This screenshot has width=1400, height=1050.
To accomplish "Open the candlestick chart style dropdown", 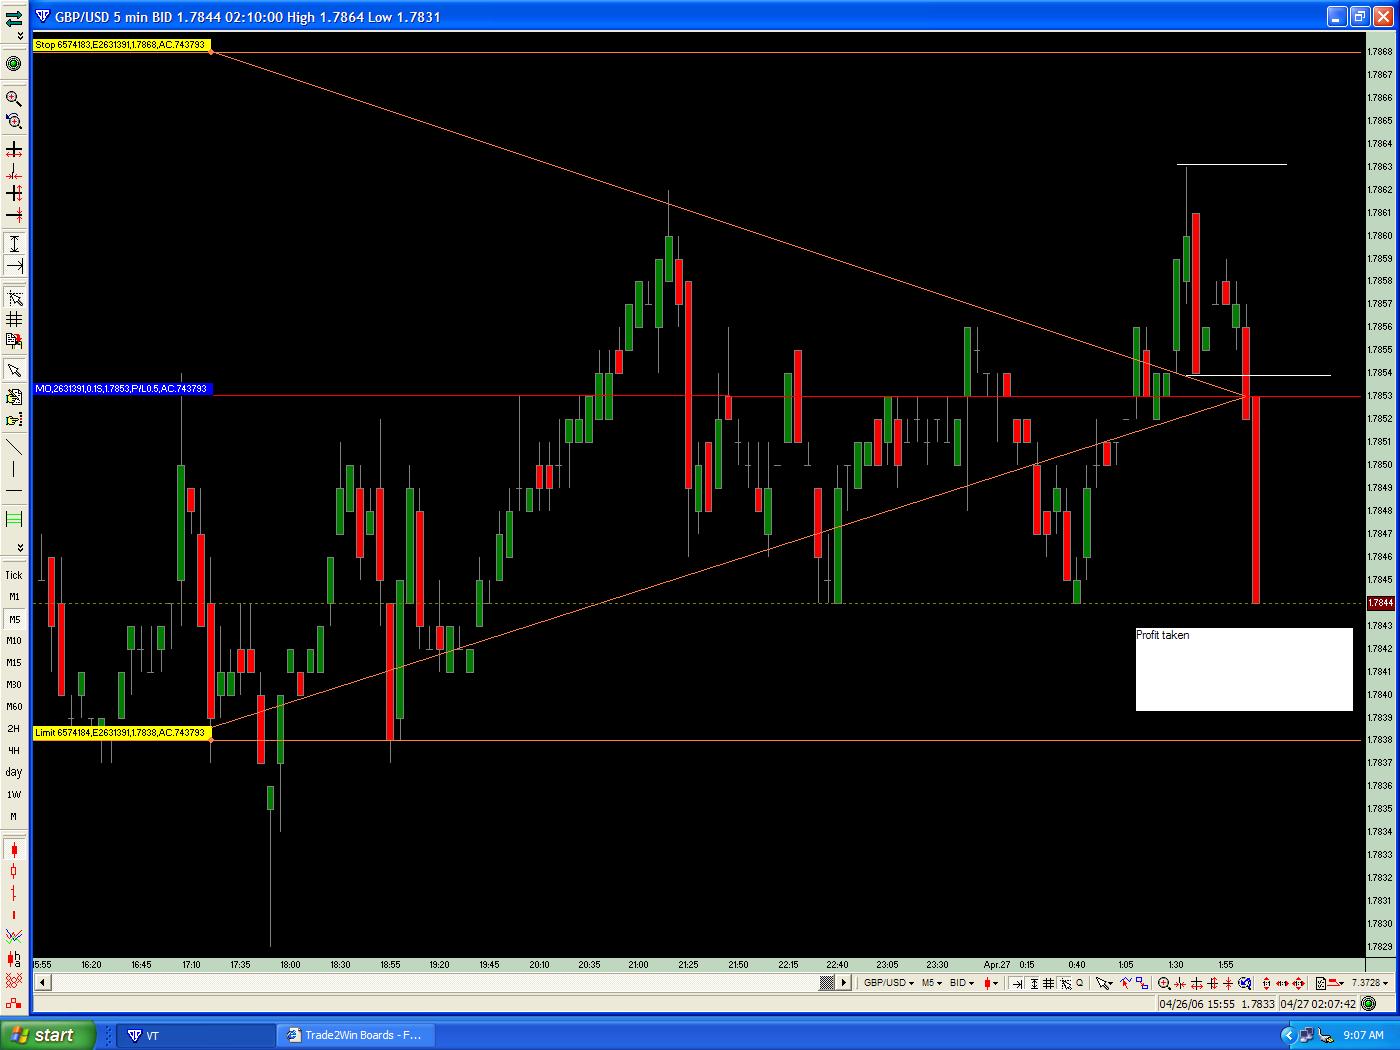I will coord(991,983).
